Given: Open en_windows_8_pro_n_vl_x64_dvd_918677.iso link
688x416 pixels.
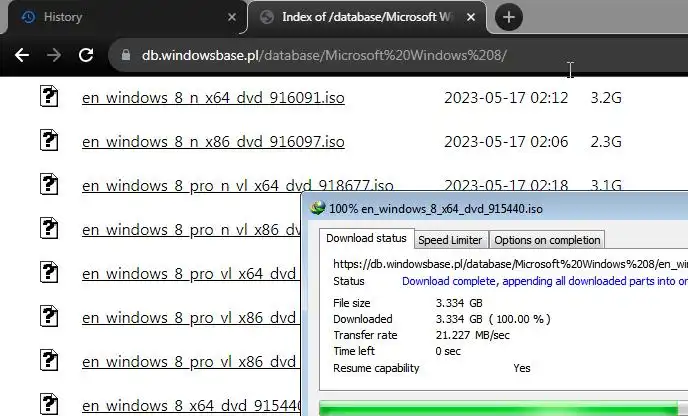Looking at the screenshot, I should 237,185.
